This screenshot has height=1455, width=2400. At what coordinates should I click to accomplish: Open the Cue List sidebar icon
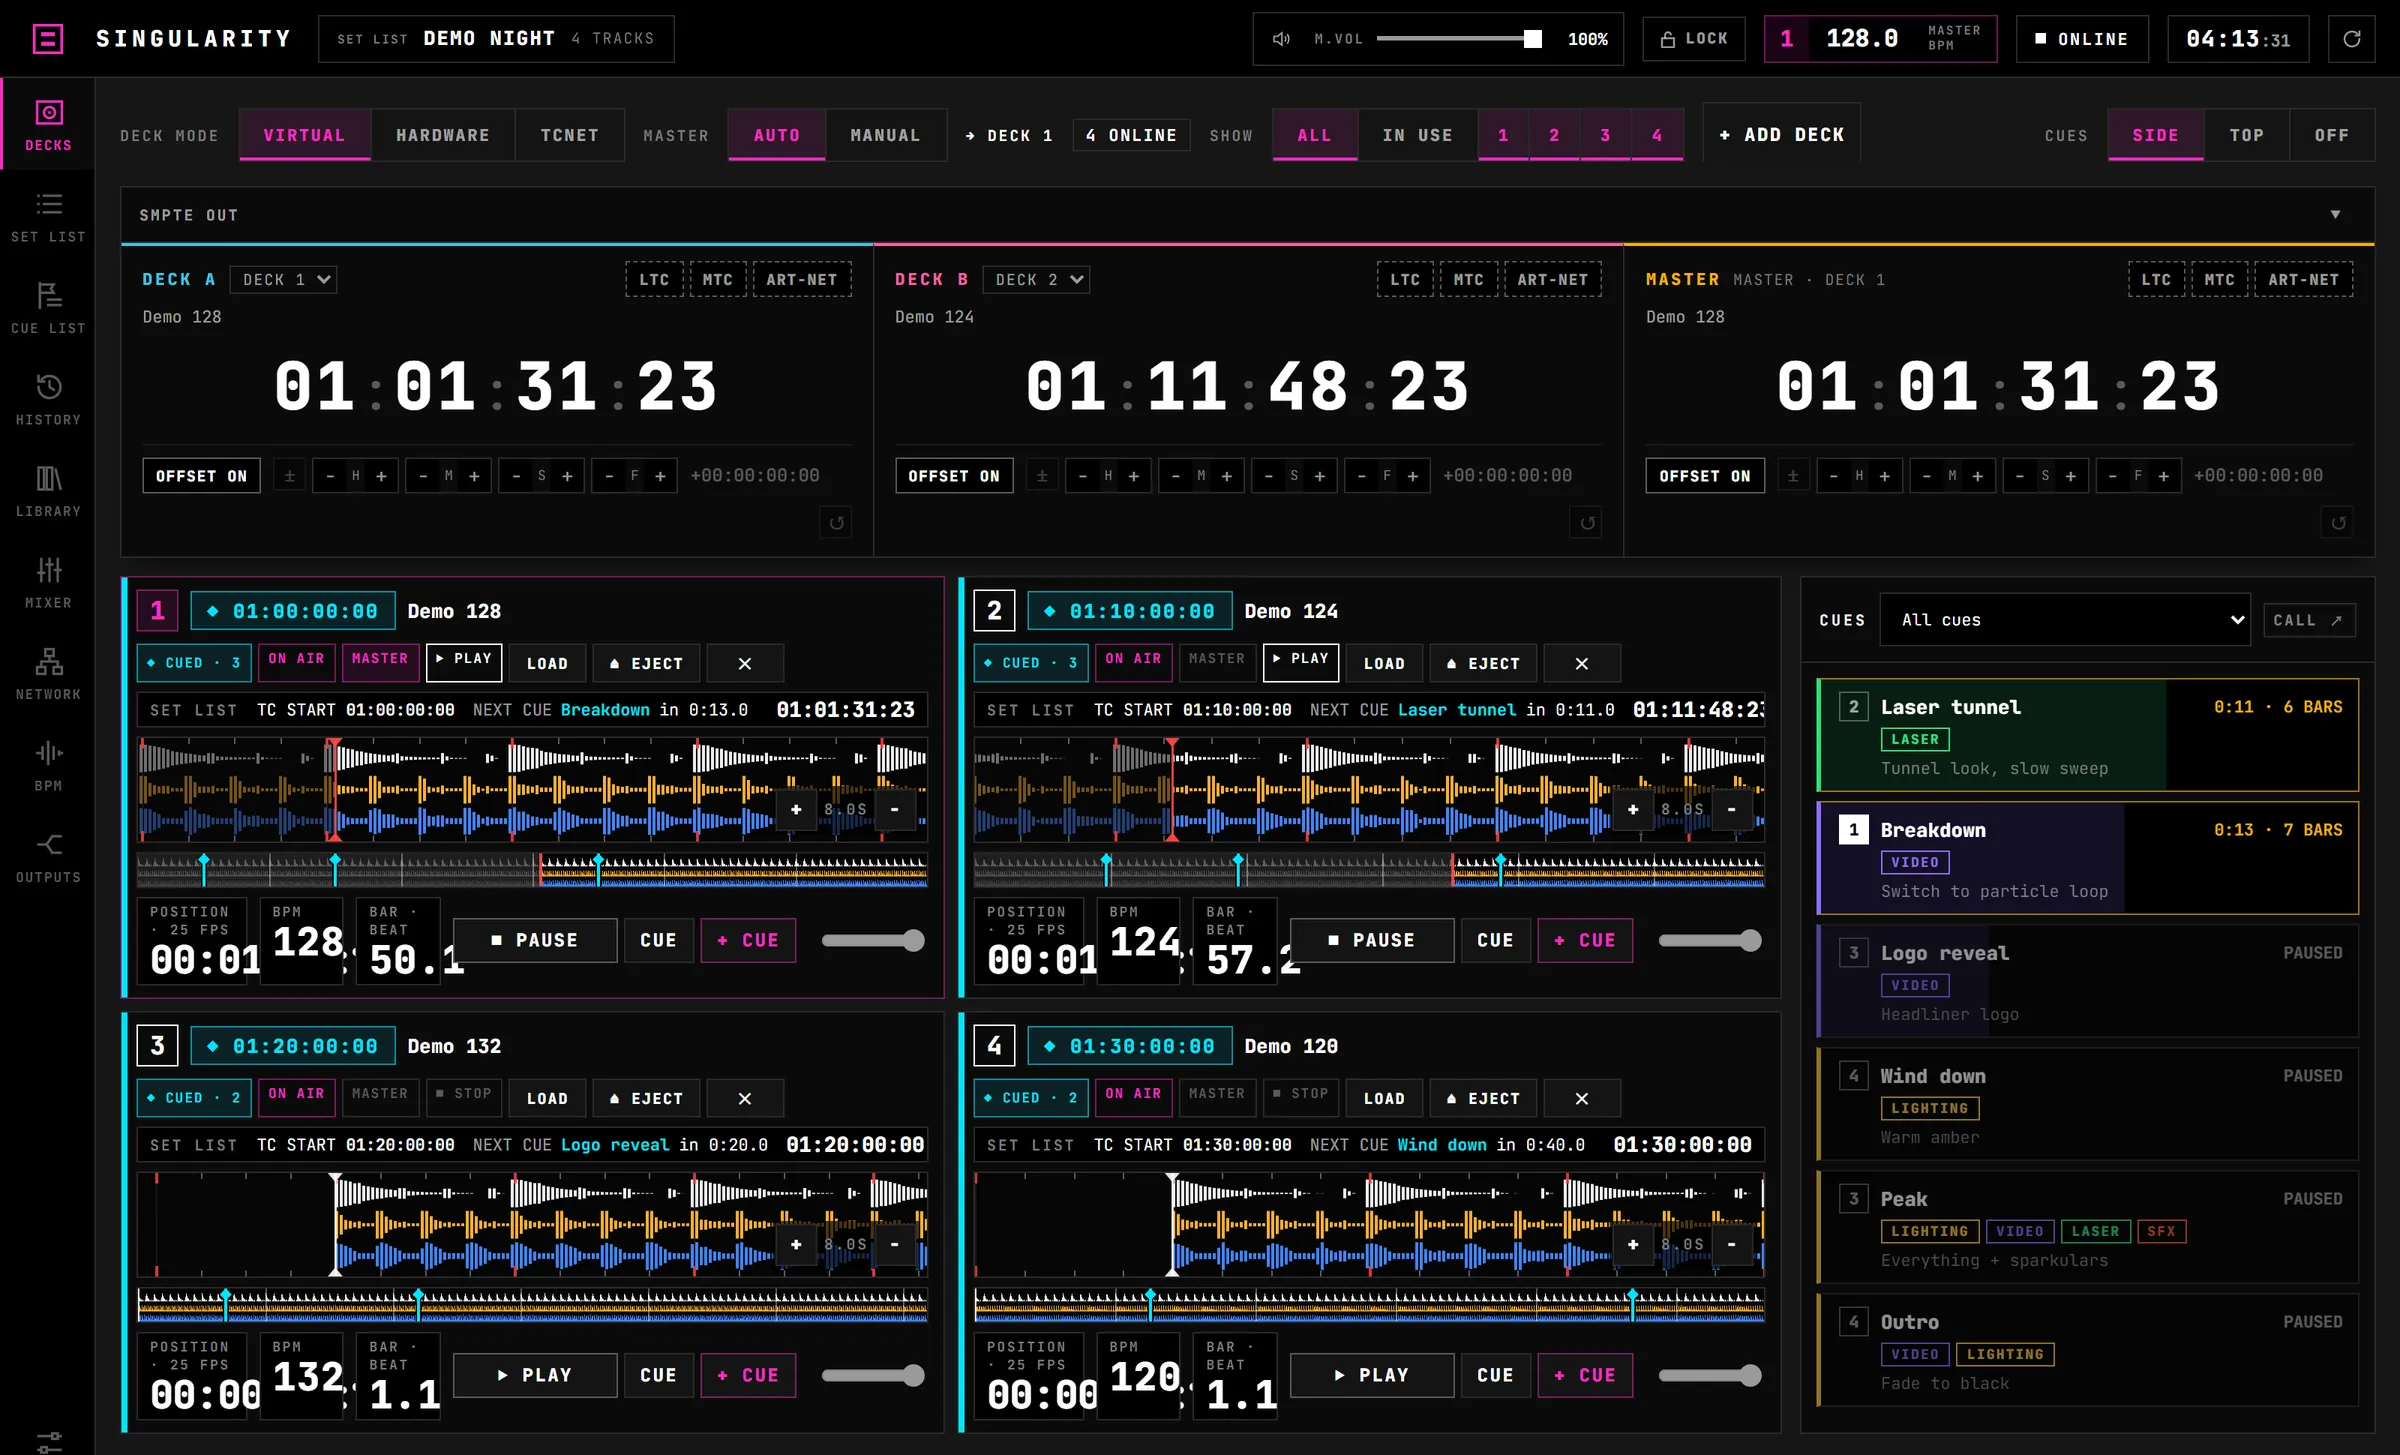click(48, 308)
